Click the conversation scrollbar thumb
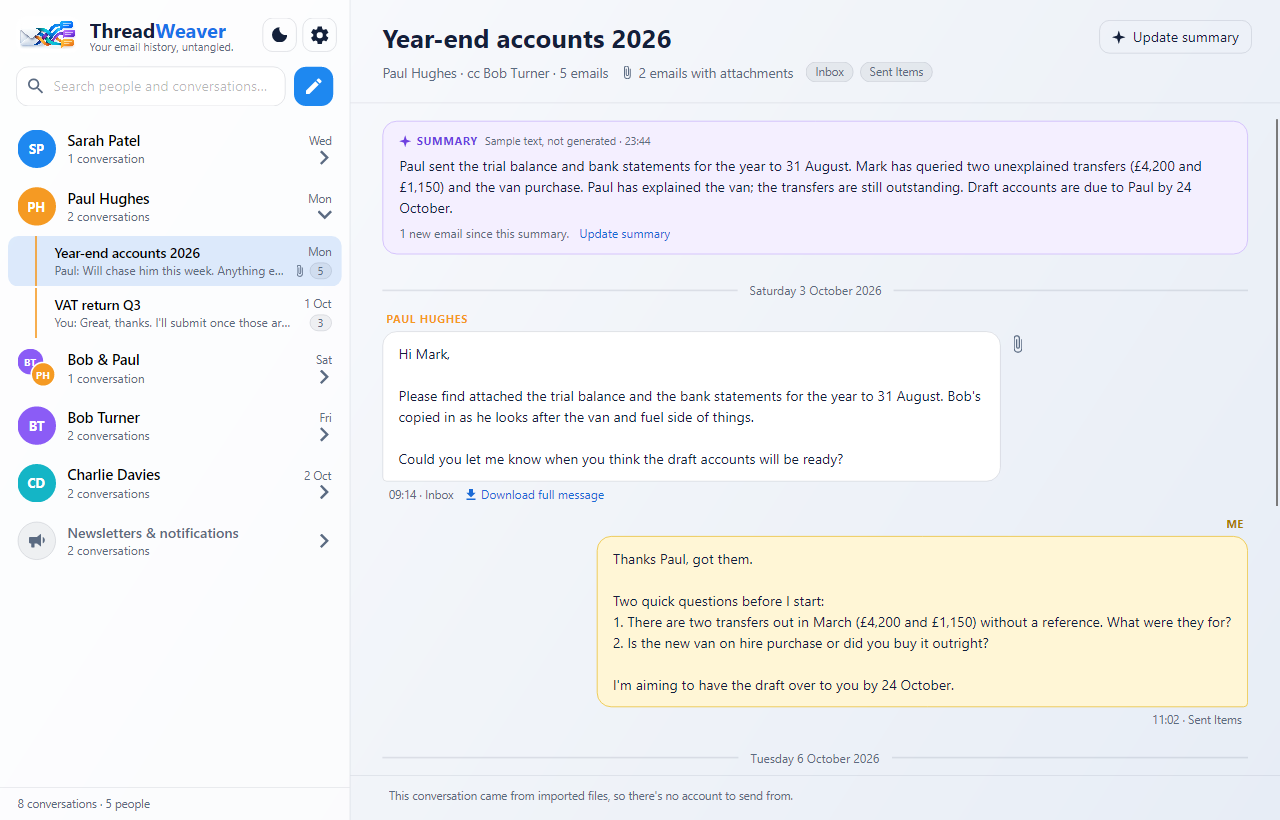Image resolution: width=1280 pixels, height=820 pixels. point(1276,312)
